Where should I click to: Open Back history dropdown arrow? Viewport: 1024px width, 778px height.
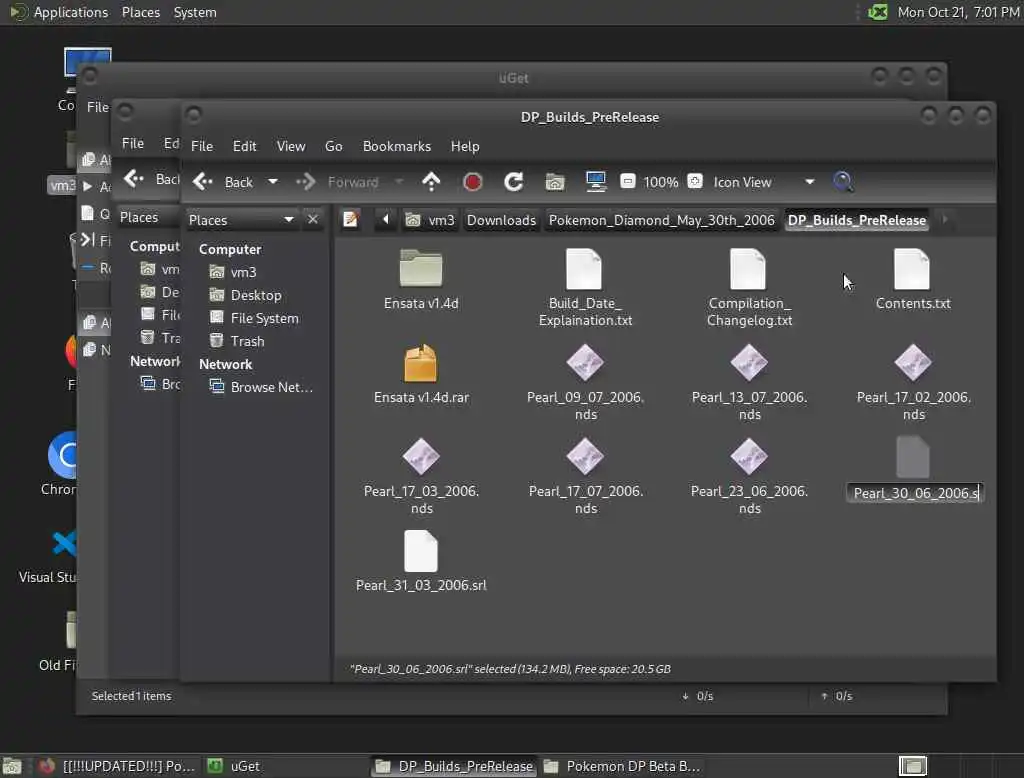click(x=273, y=182)
